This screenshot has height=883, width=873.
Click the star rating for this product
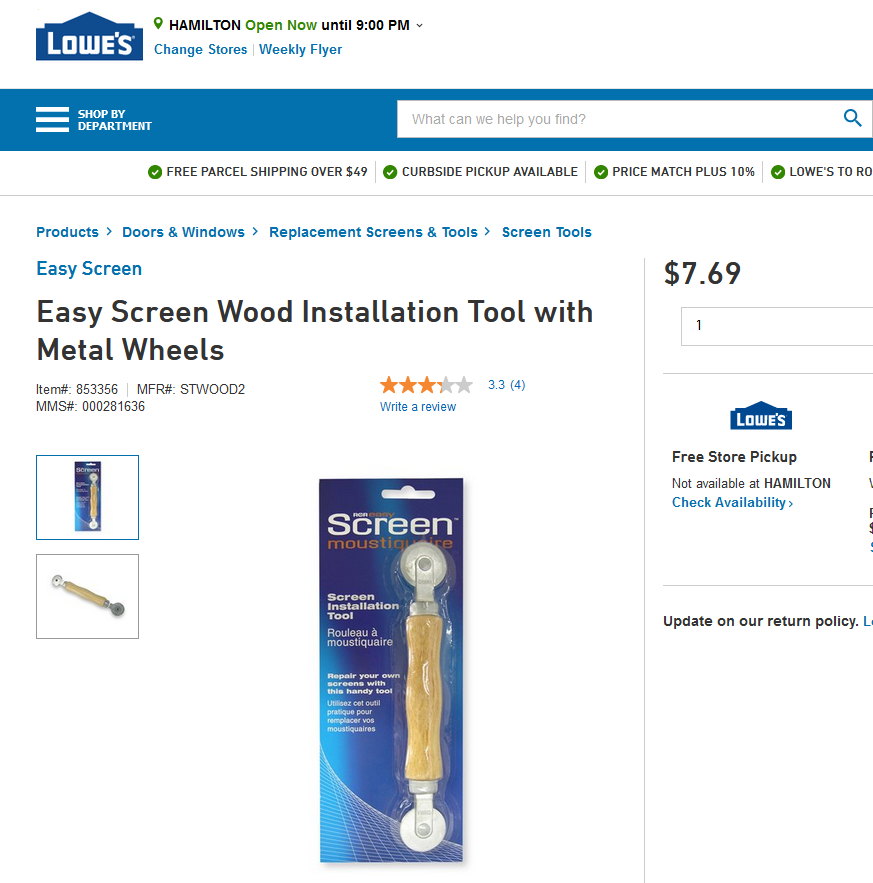(426, 385)
